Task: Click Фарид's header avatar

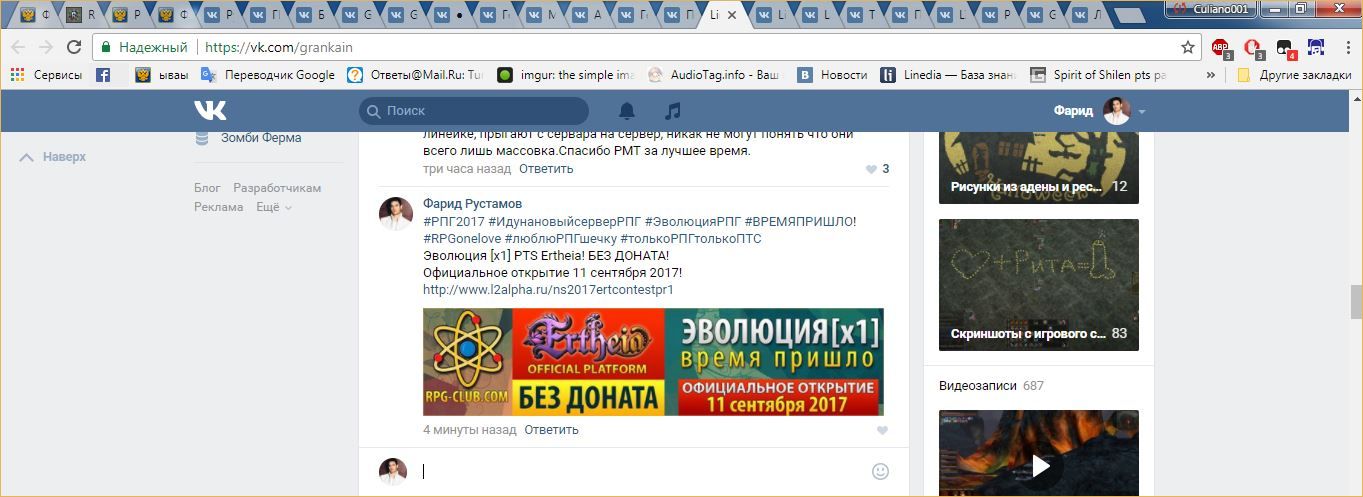Action: (x=1116, y=111)
